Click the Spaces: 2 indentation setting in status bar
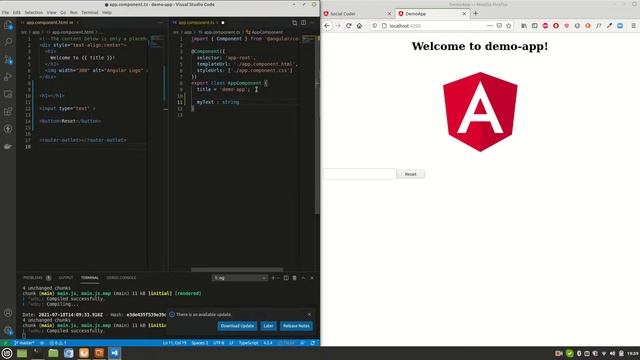 pyautogui.click(x=200, y=343)
